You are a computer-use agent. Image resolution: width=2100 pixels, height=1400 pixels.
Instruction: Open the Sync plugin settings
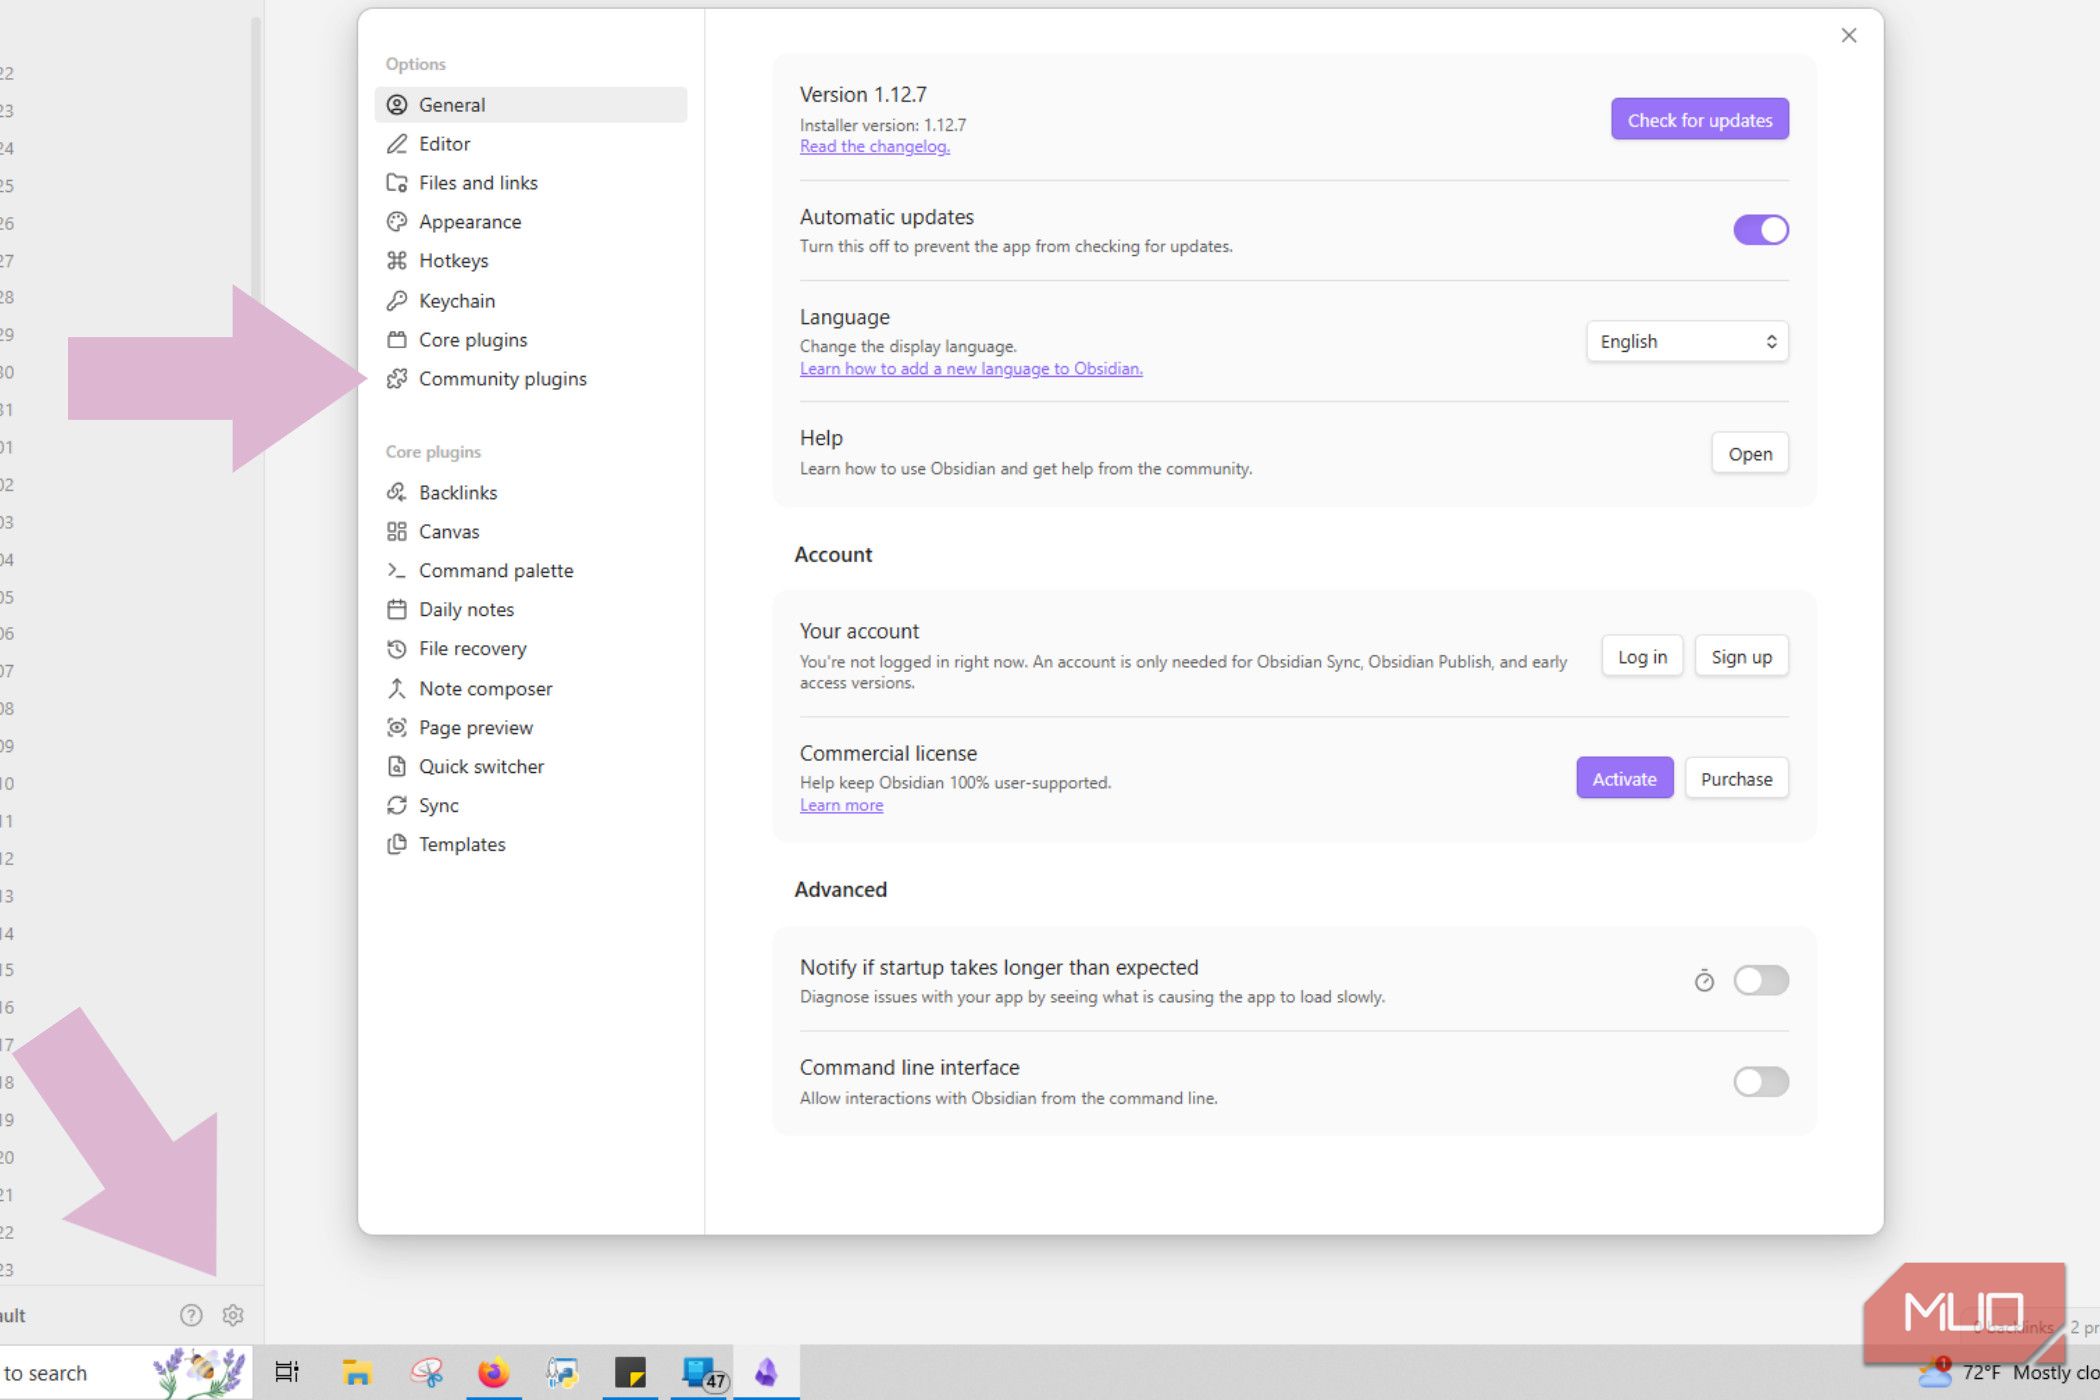[531, 806]
